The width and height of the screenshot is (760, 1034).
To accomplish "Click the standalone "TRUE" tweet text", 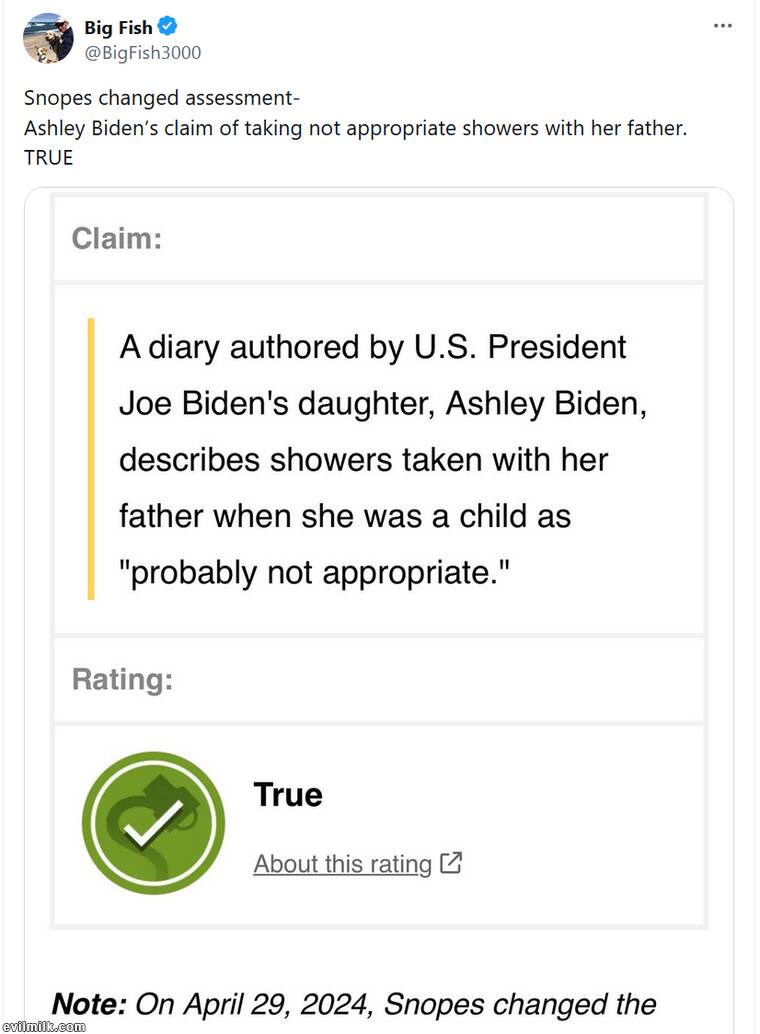I will pos(49,157).
